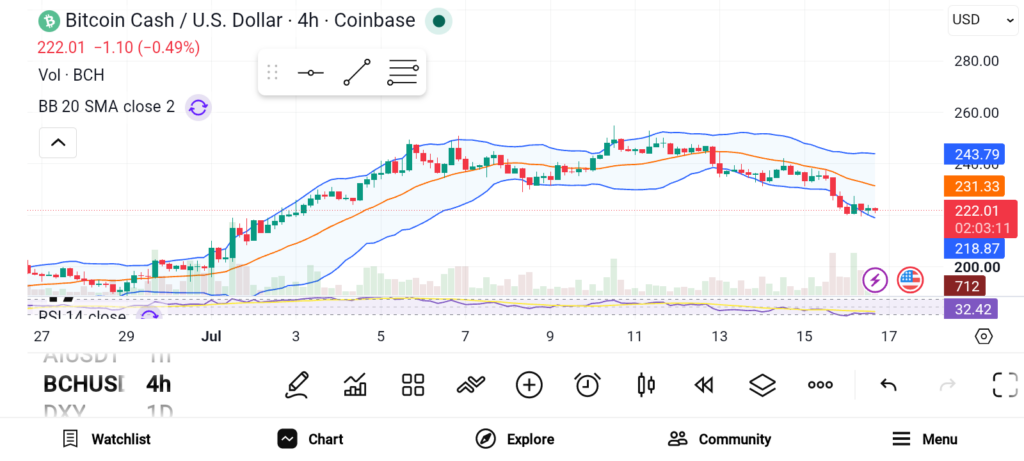Grab the drawing toolbar drag handle dots

[272, 72]
